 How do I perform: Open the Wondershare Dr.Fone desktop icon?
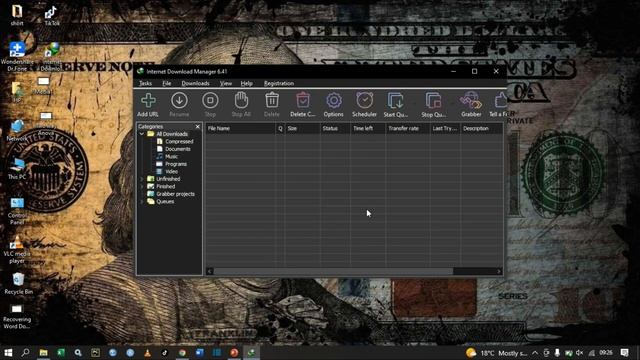pos(17,56)
